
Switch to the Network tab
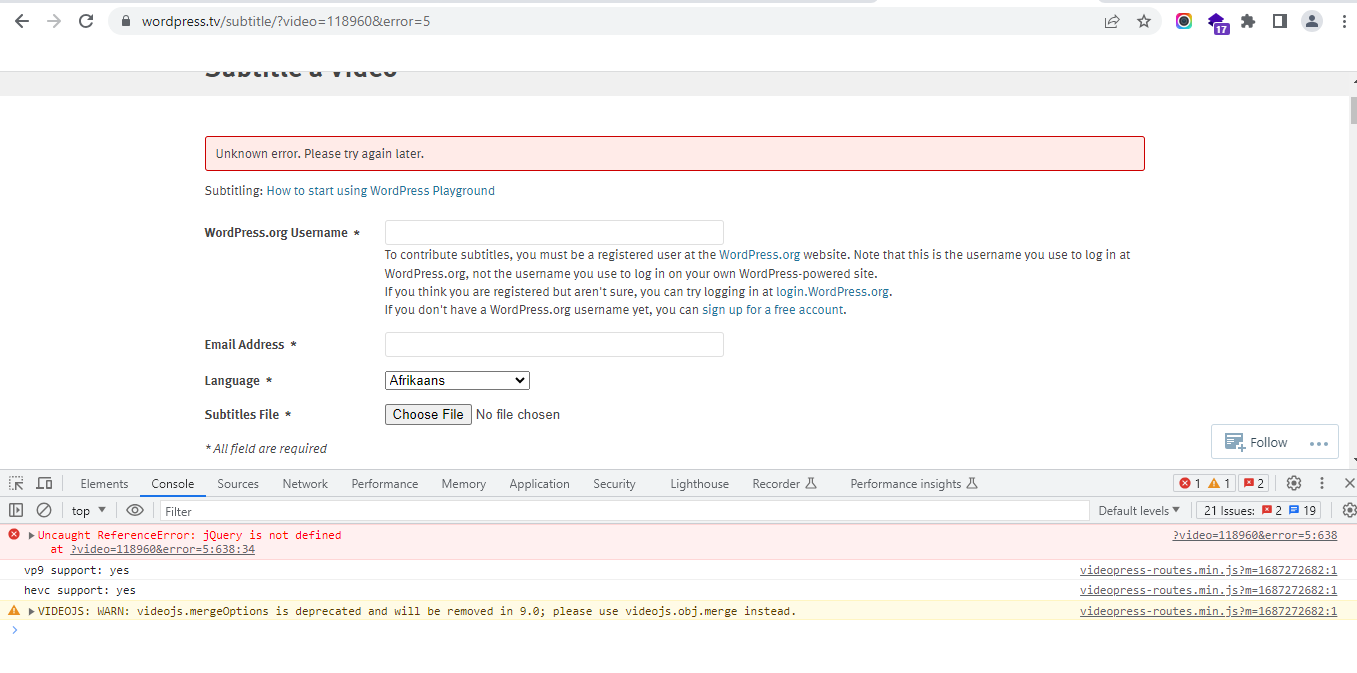pyautogui.click(x=305, y=483)
